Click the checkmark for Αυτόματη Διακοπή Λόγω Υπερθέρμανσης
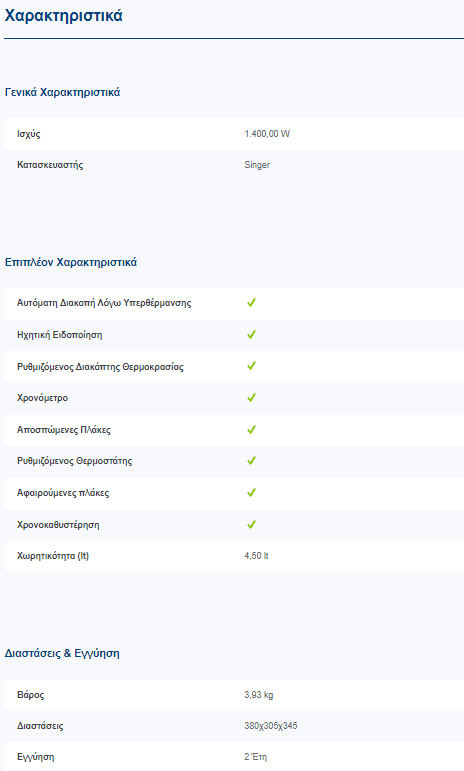464x771 pixels. point(251,303)
